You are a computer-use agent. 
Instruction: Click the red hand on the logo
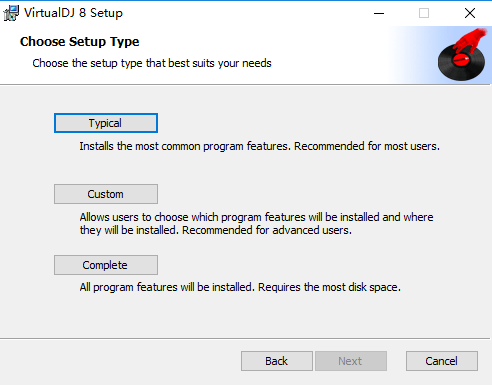471,39
